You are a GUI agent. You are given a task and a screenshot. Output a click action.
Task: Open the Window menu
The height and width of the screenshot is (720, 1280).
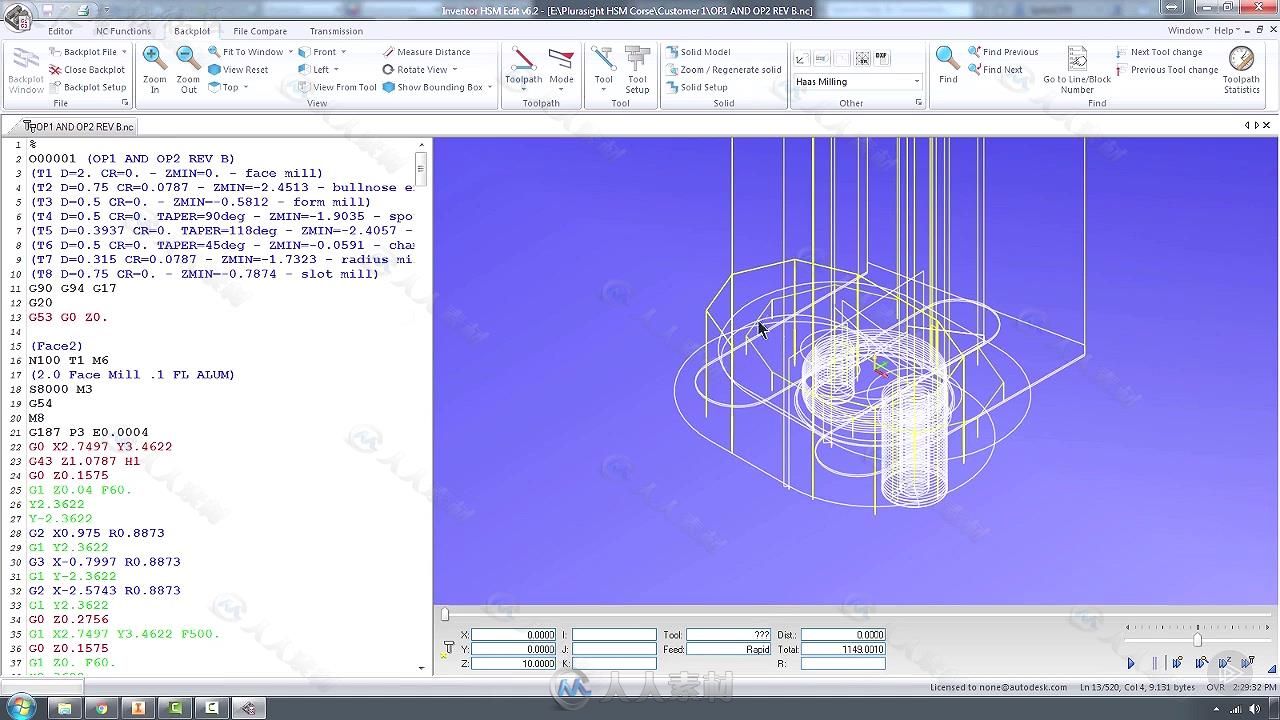[x=1188, y=31]
